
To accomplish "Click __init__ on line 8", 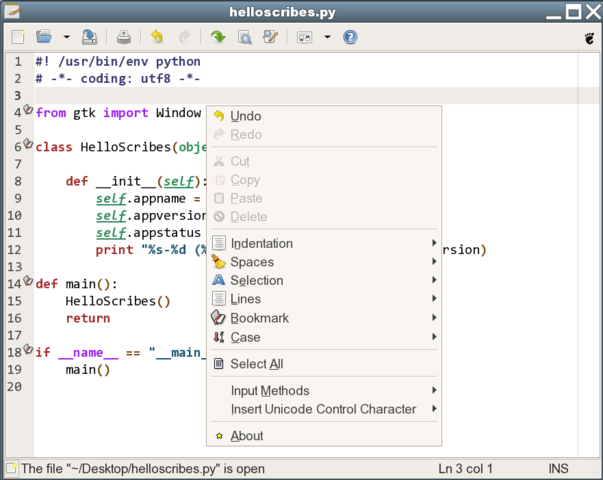I will [x=126, y=181].
